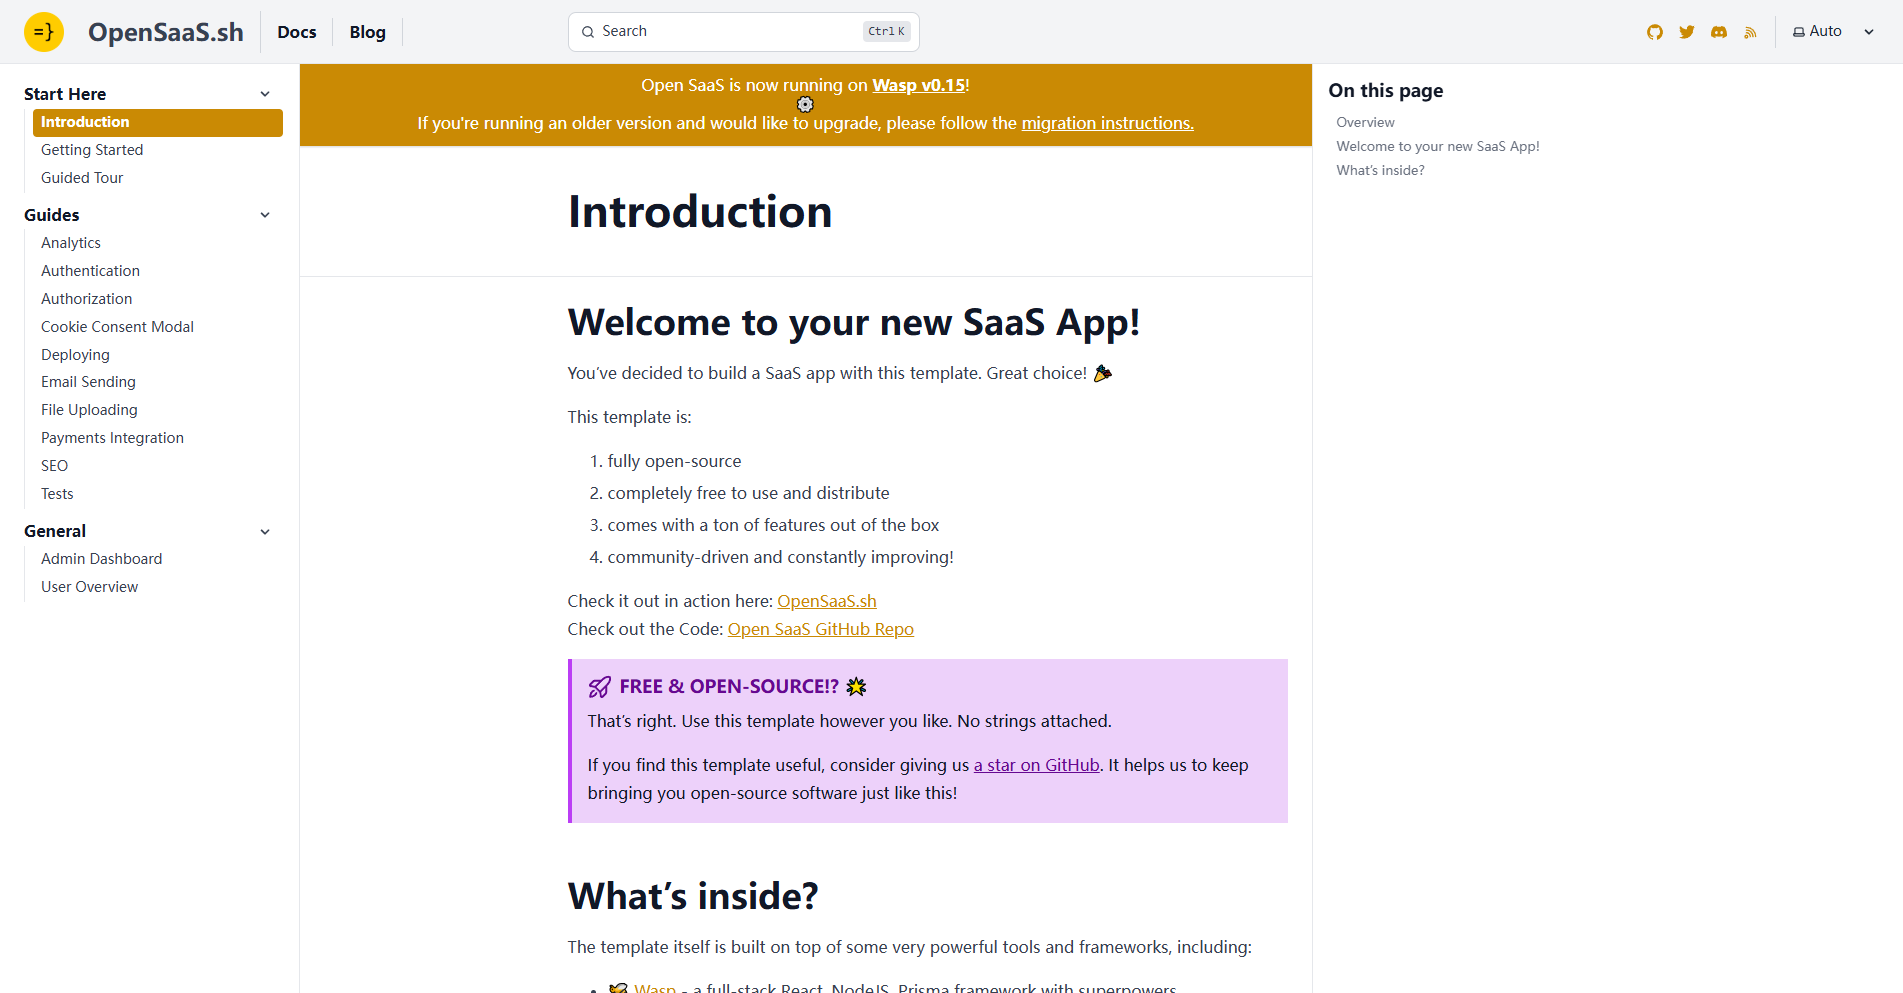Open the Authorization guide
Image resolution: width=1903 pixels, height=993 pixels.
tap(86, 299)
